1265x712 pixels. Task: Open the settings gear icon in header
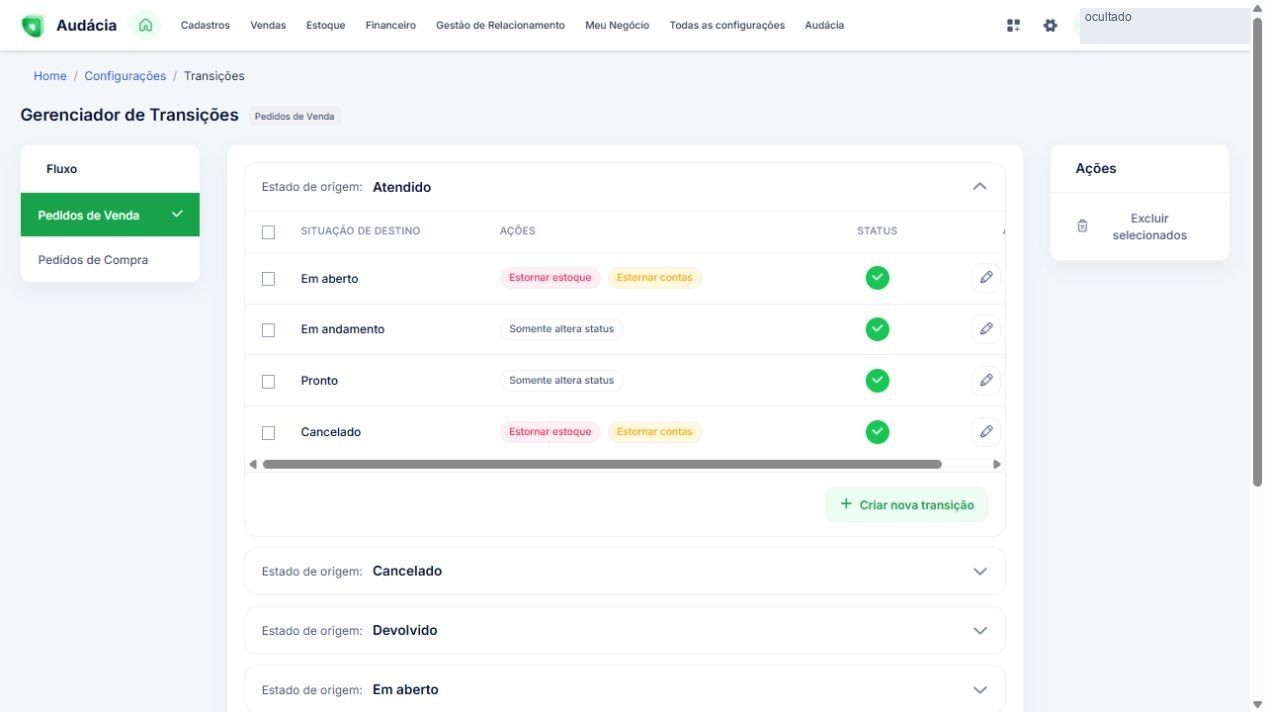pyautogui.click(x=1050, y=25)
